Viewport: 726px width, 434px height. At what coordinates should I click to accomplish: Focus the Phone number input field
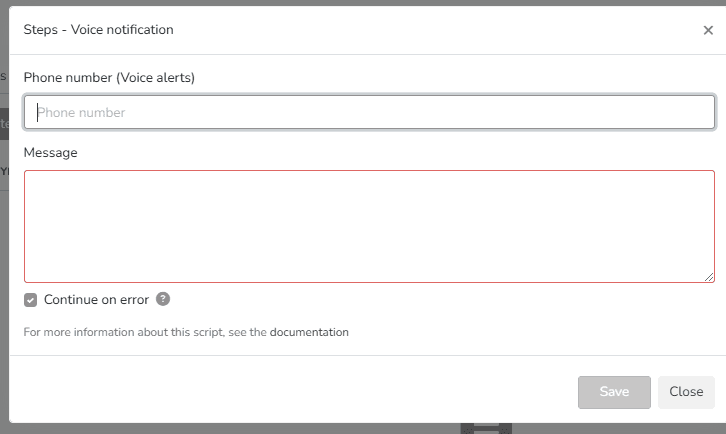point(369,112)
